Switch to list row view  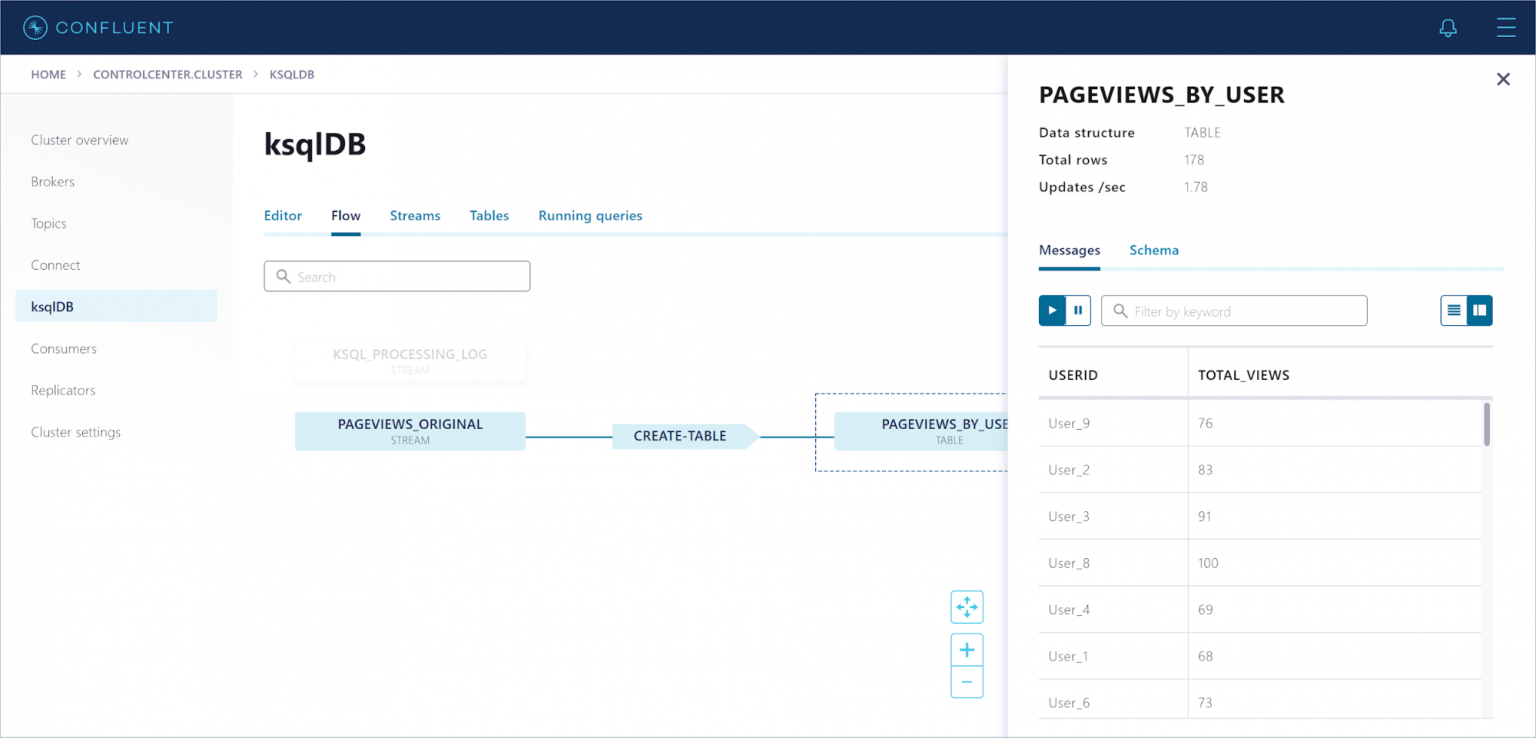(x=1454, y=311)
